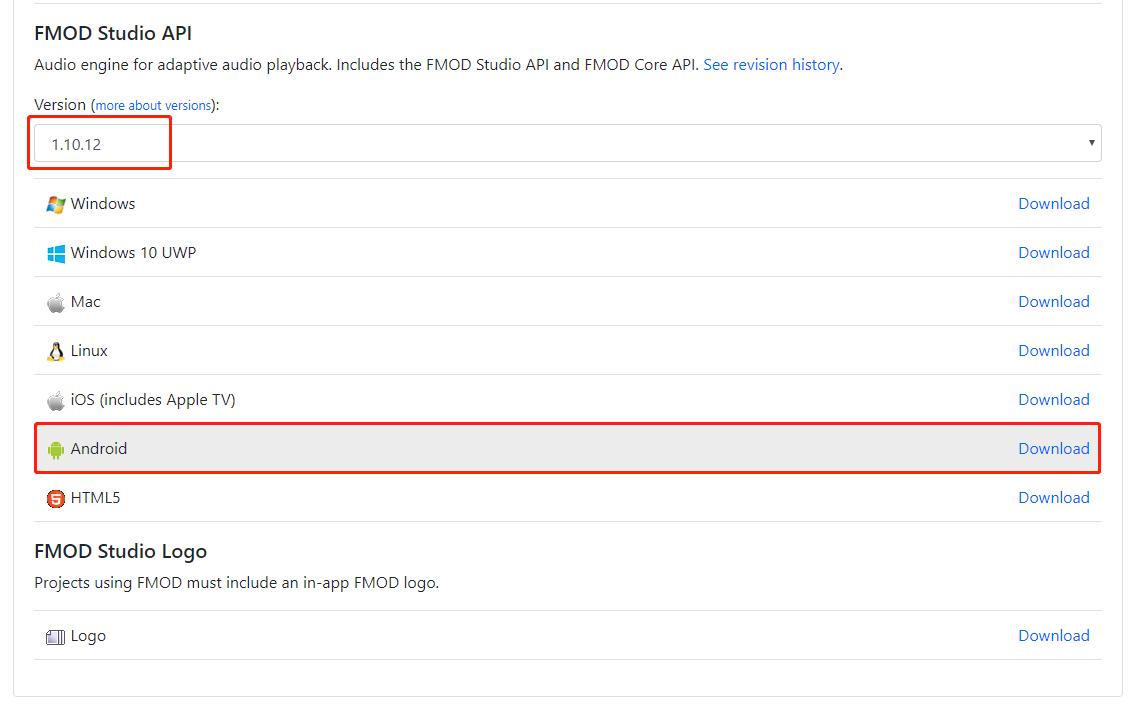Click the Linux penguin icon
Image resolution: width=1136 pixels, height=704 pixels.
click(x=56, y=351)
